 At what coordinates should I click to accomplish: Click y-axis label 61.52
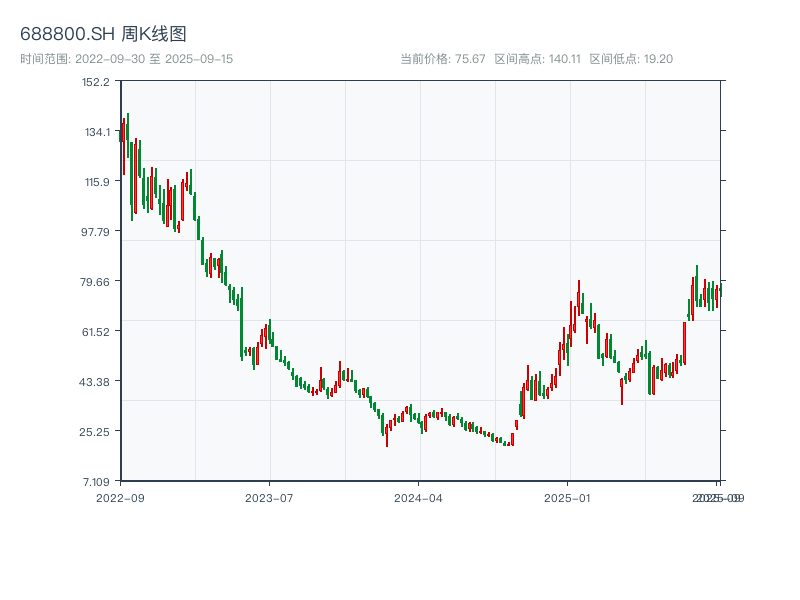pyautogui.click(x=96, y=332)
